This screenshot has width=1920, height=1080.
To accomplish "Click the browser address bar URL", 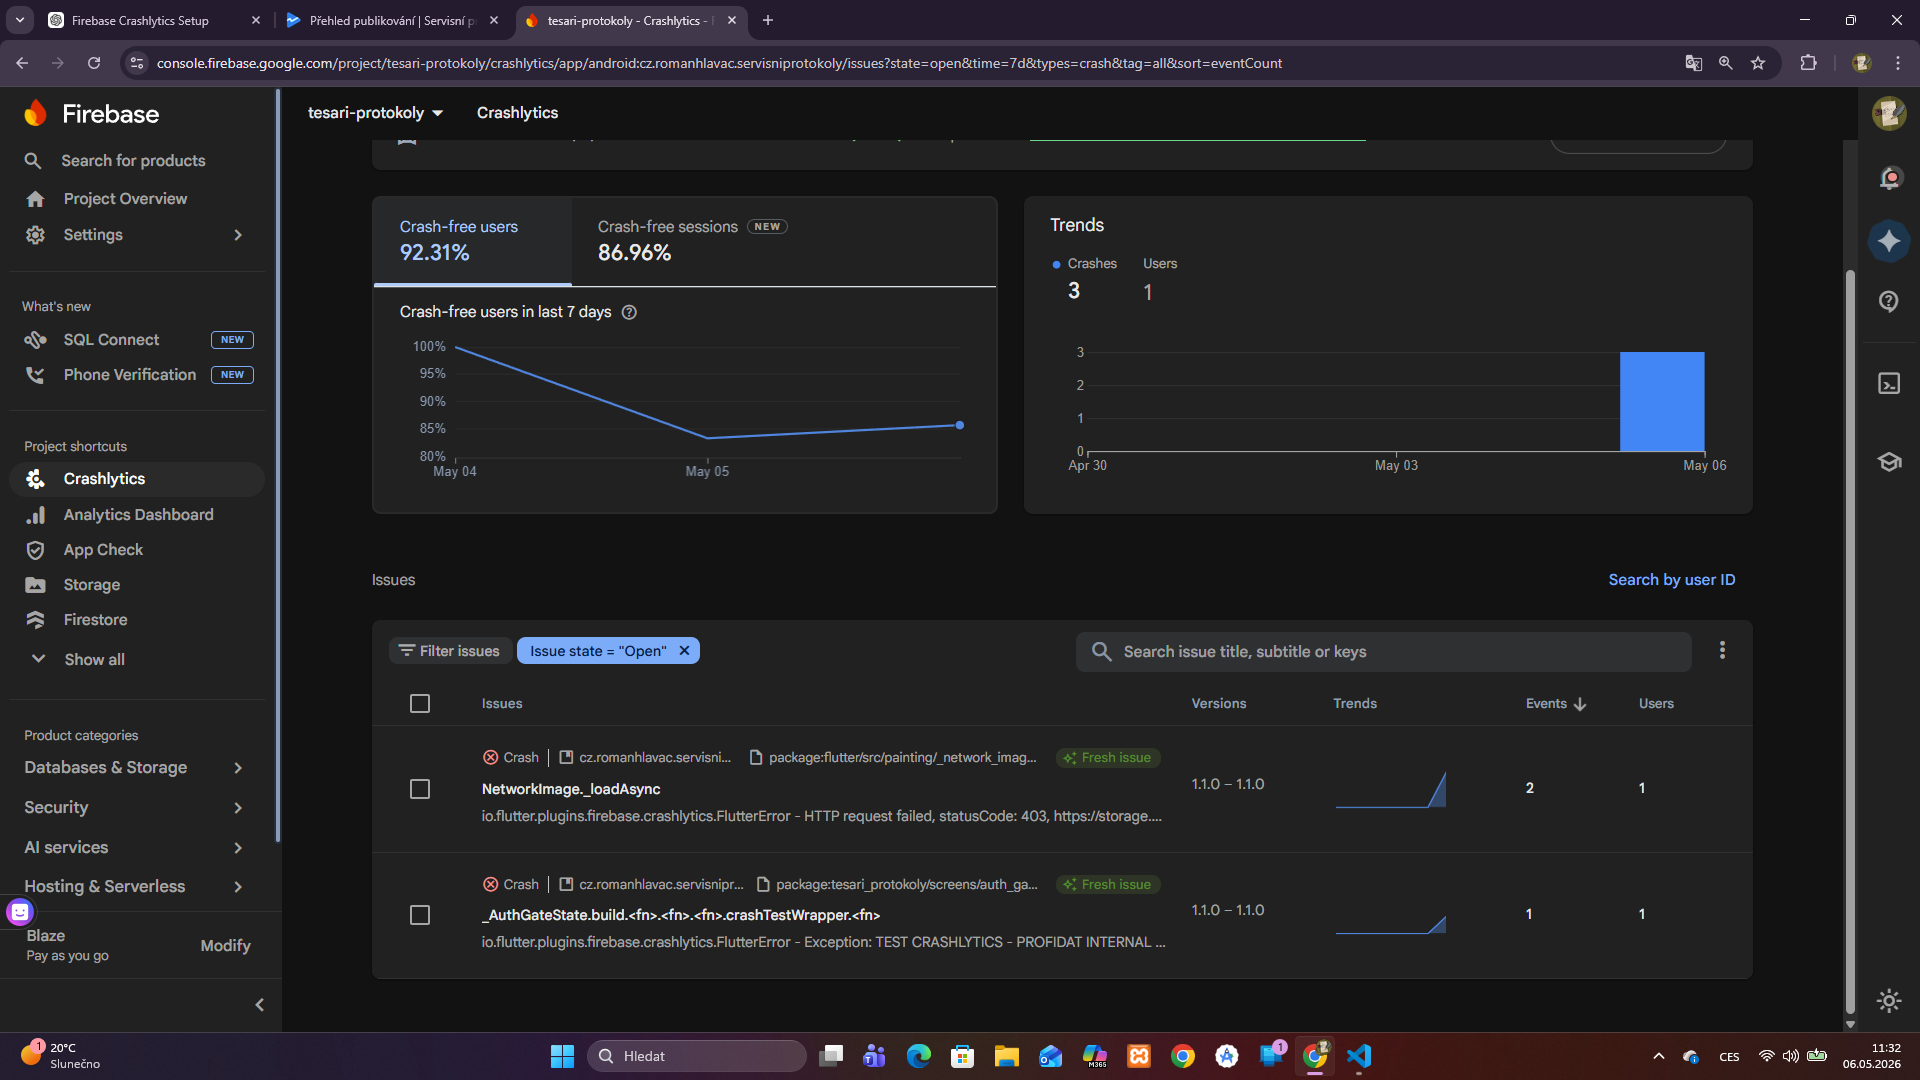I will coord(720,63).
